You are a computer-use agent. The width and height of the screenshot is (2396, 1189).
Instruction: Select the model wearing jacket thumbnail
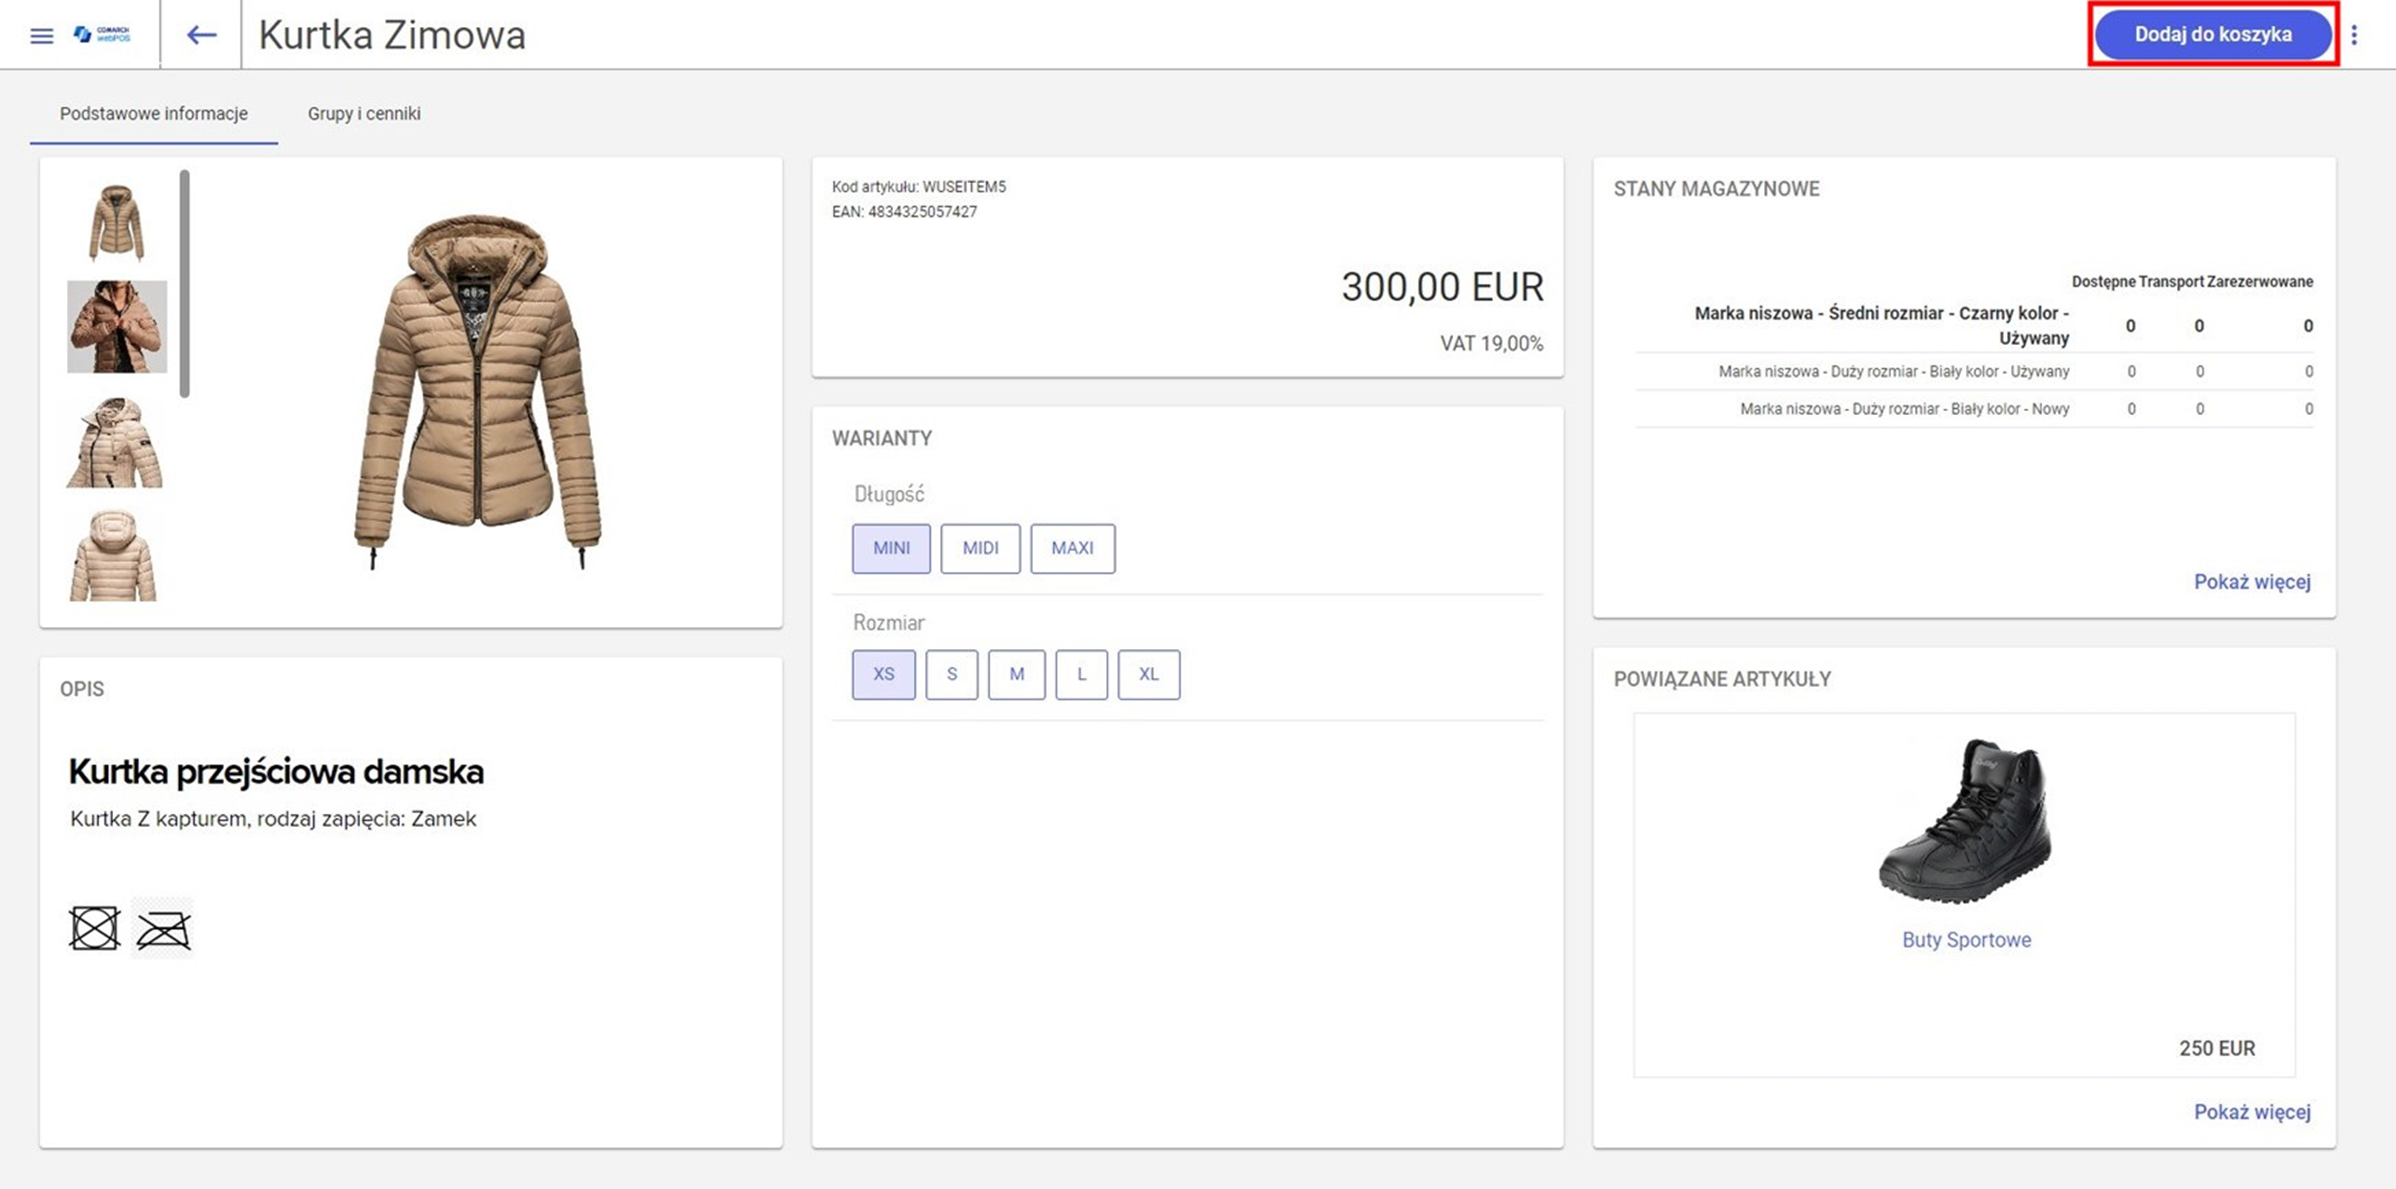[x=117, y=327]
